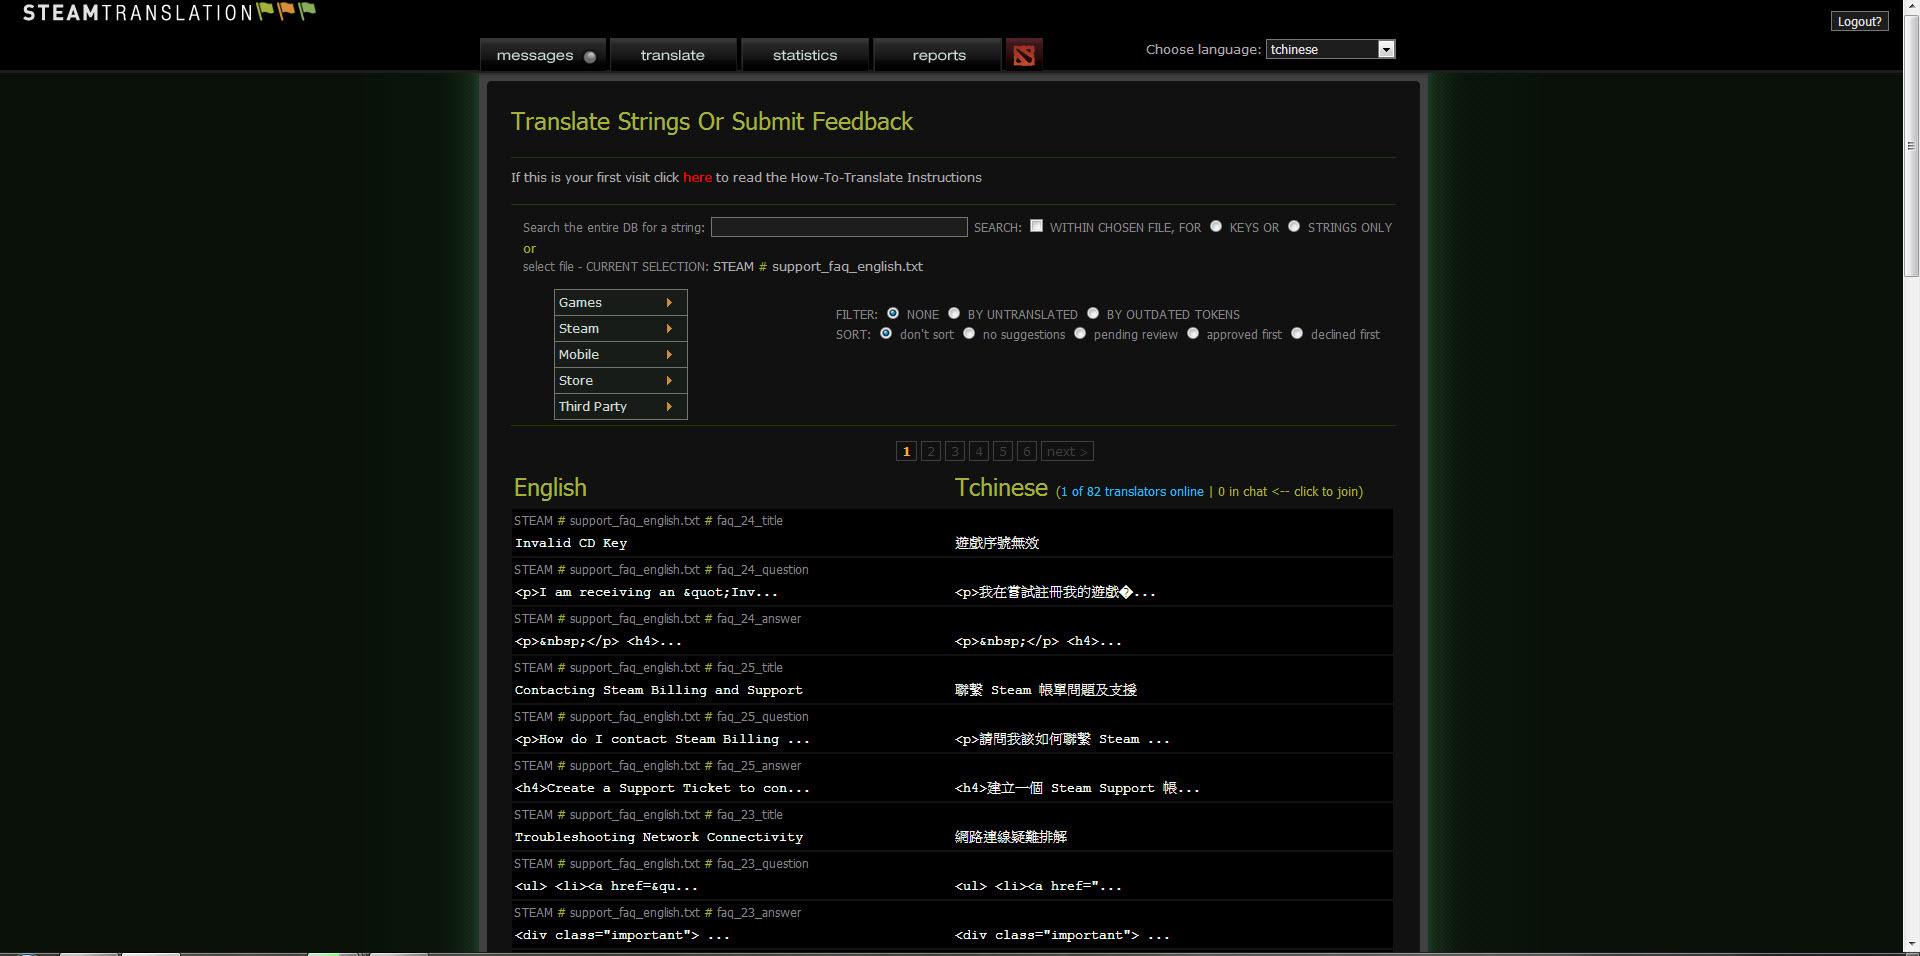
Task: Open the statistics tab
Action: [805, 55]
